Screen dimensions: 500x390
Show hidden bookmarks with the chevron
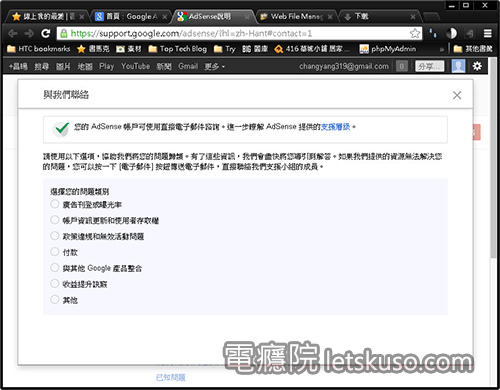coord(442,49)
